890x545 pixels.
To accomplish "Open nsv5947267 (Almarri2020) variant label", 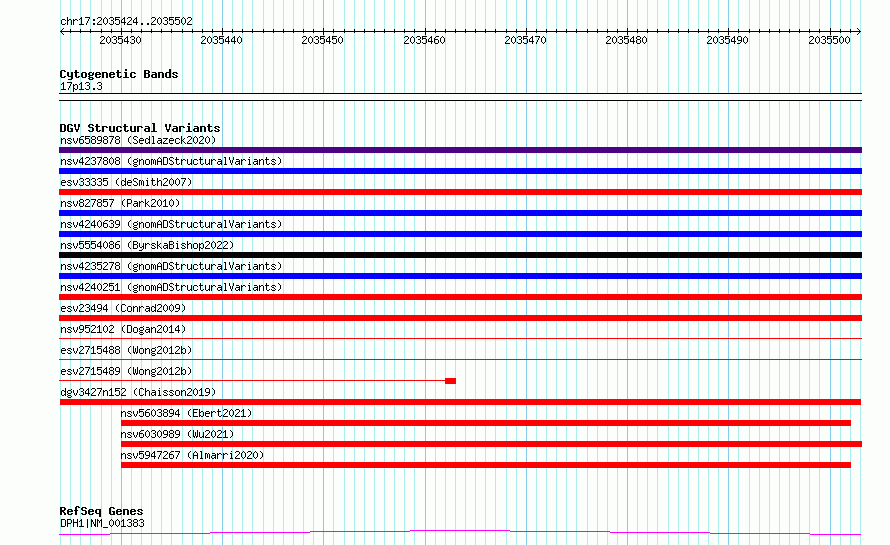I will pos(192,455).
